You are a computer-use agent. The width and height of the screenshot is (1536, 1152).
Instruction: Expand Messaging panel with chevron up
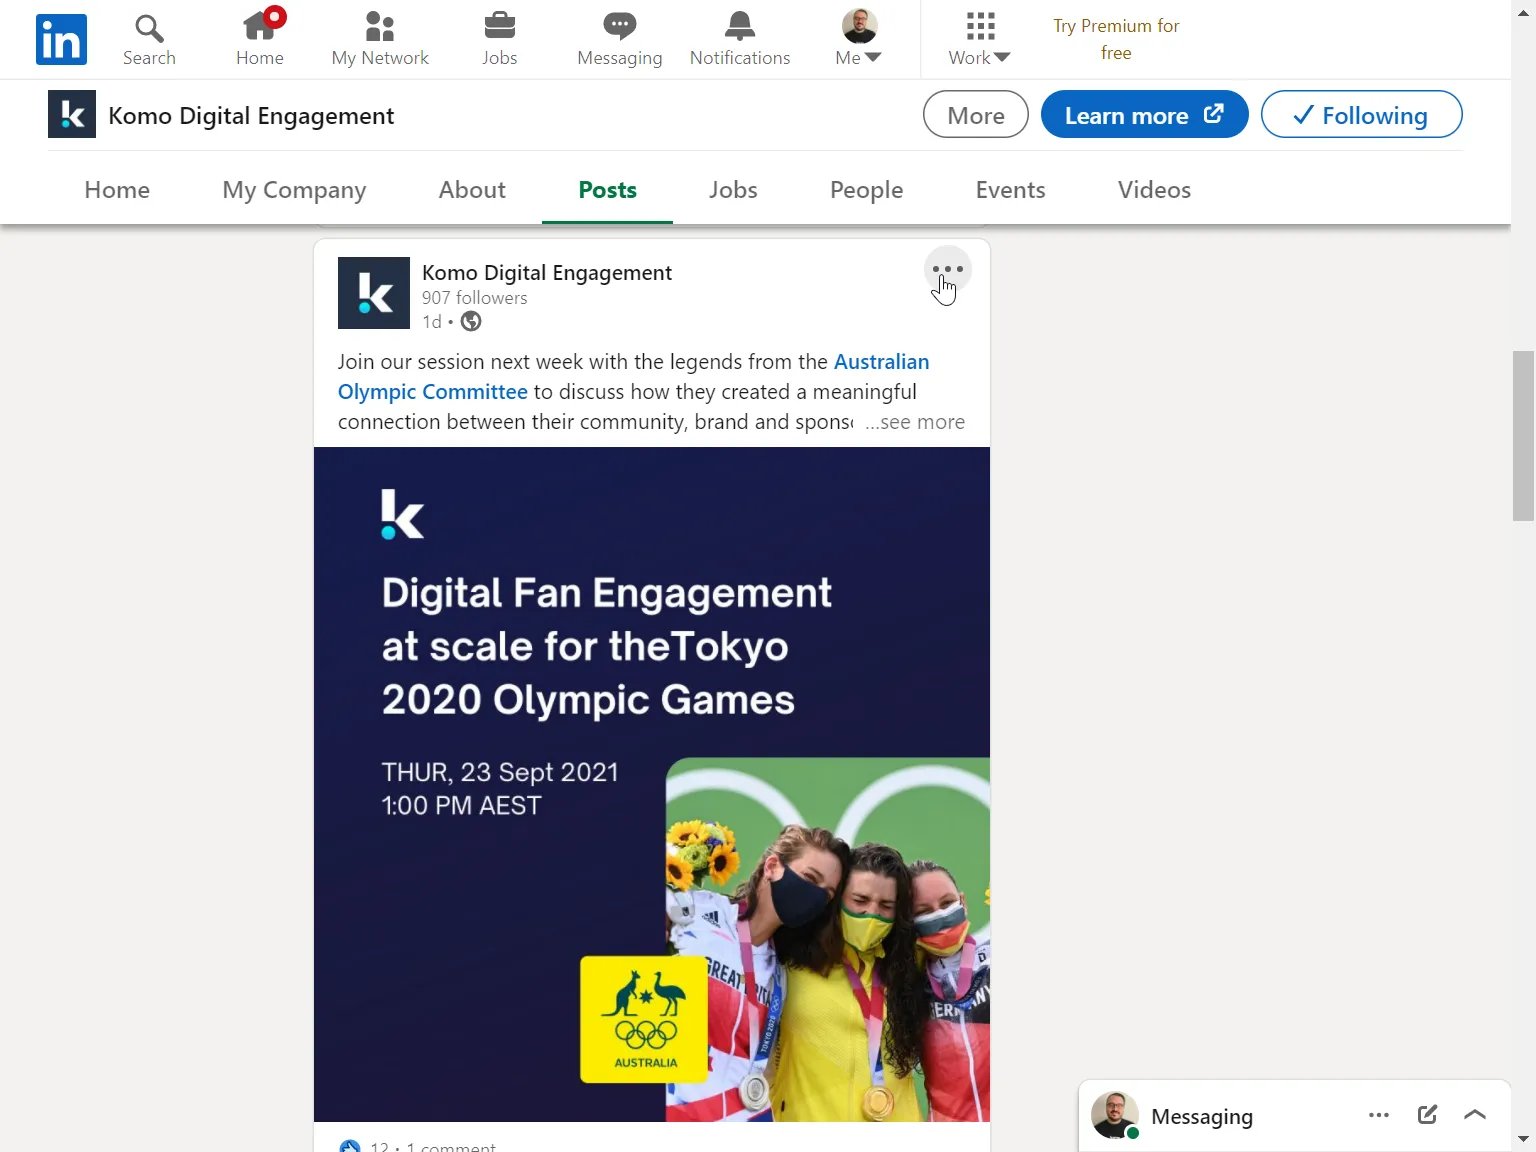coord(1475,1114)
